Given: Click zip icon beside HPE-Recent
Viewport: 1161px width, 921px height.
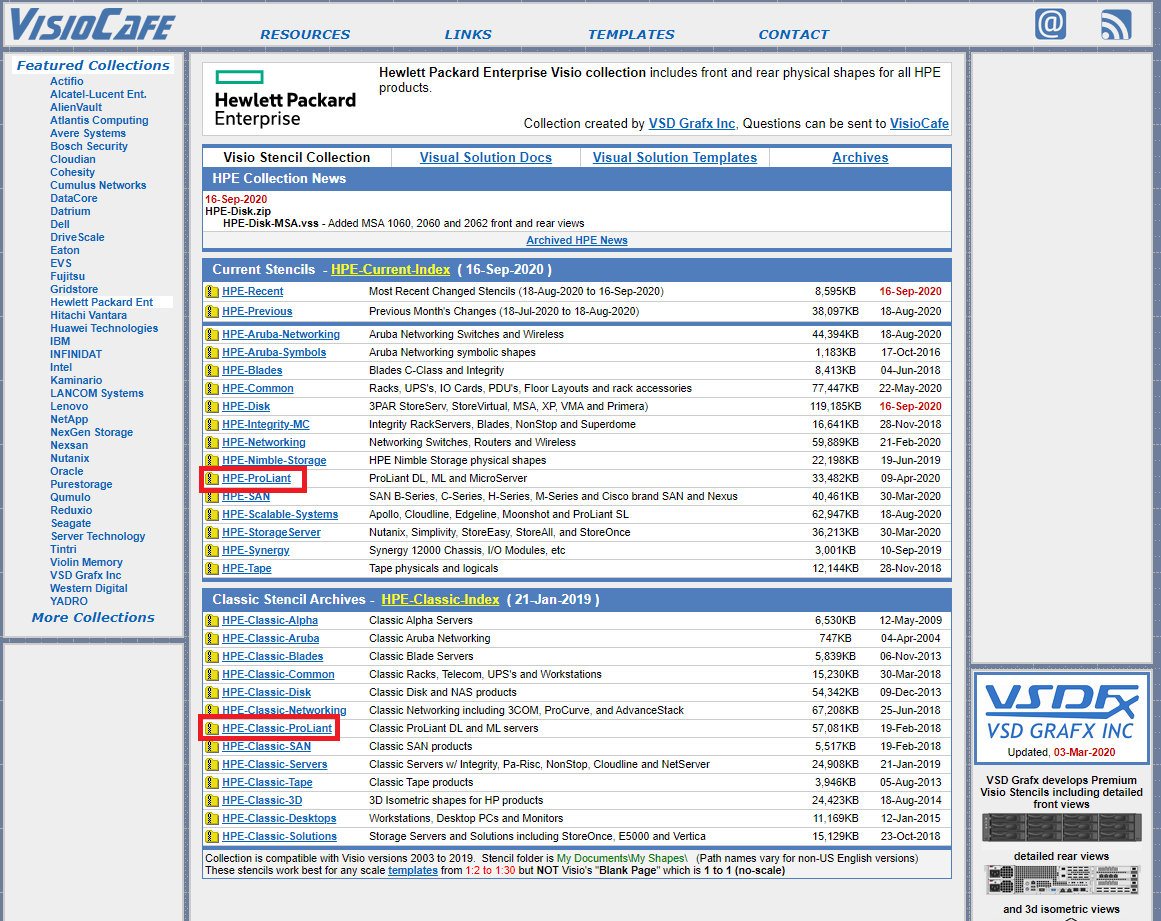Looking at the screenshot, I should point(212,292).
